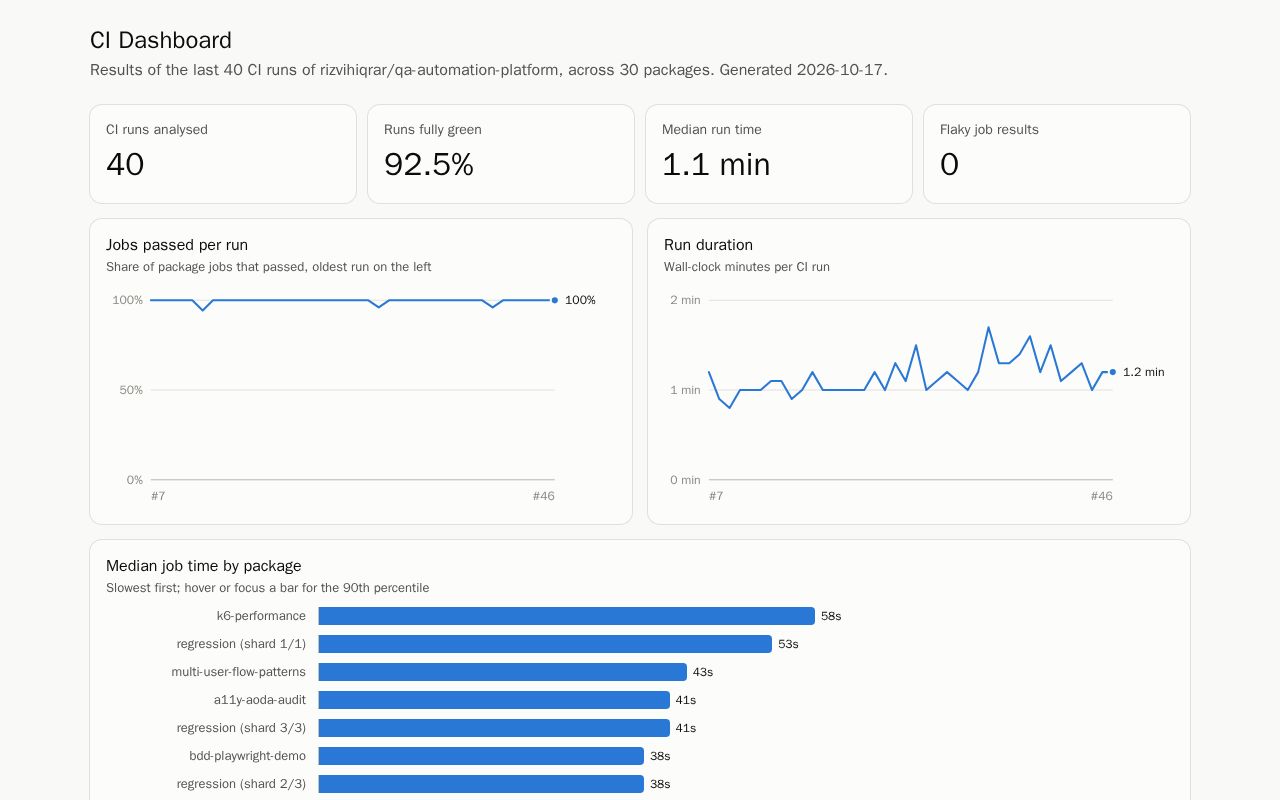Image resolution: width=1280 pixels, height=800 pixels.
Task: Select the regression (shard 1/1) bar
Action: point(545,644)
